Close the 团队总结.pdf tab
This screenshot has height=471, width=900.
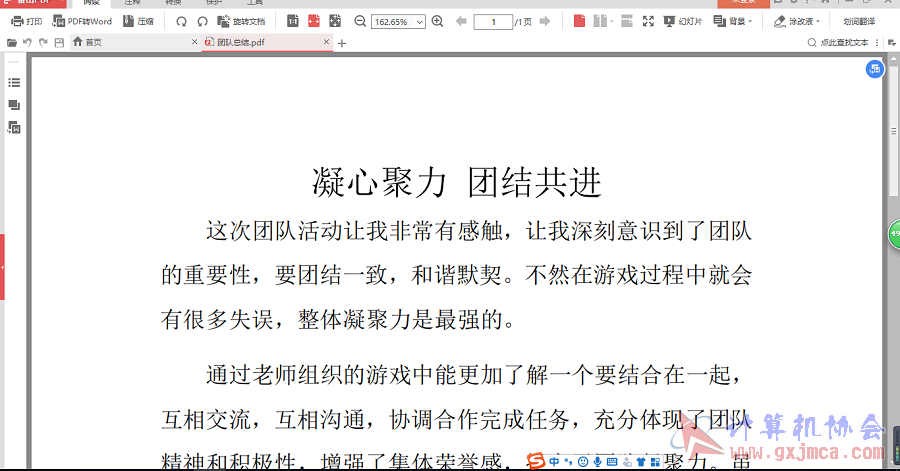point(327,42)
